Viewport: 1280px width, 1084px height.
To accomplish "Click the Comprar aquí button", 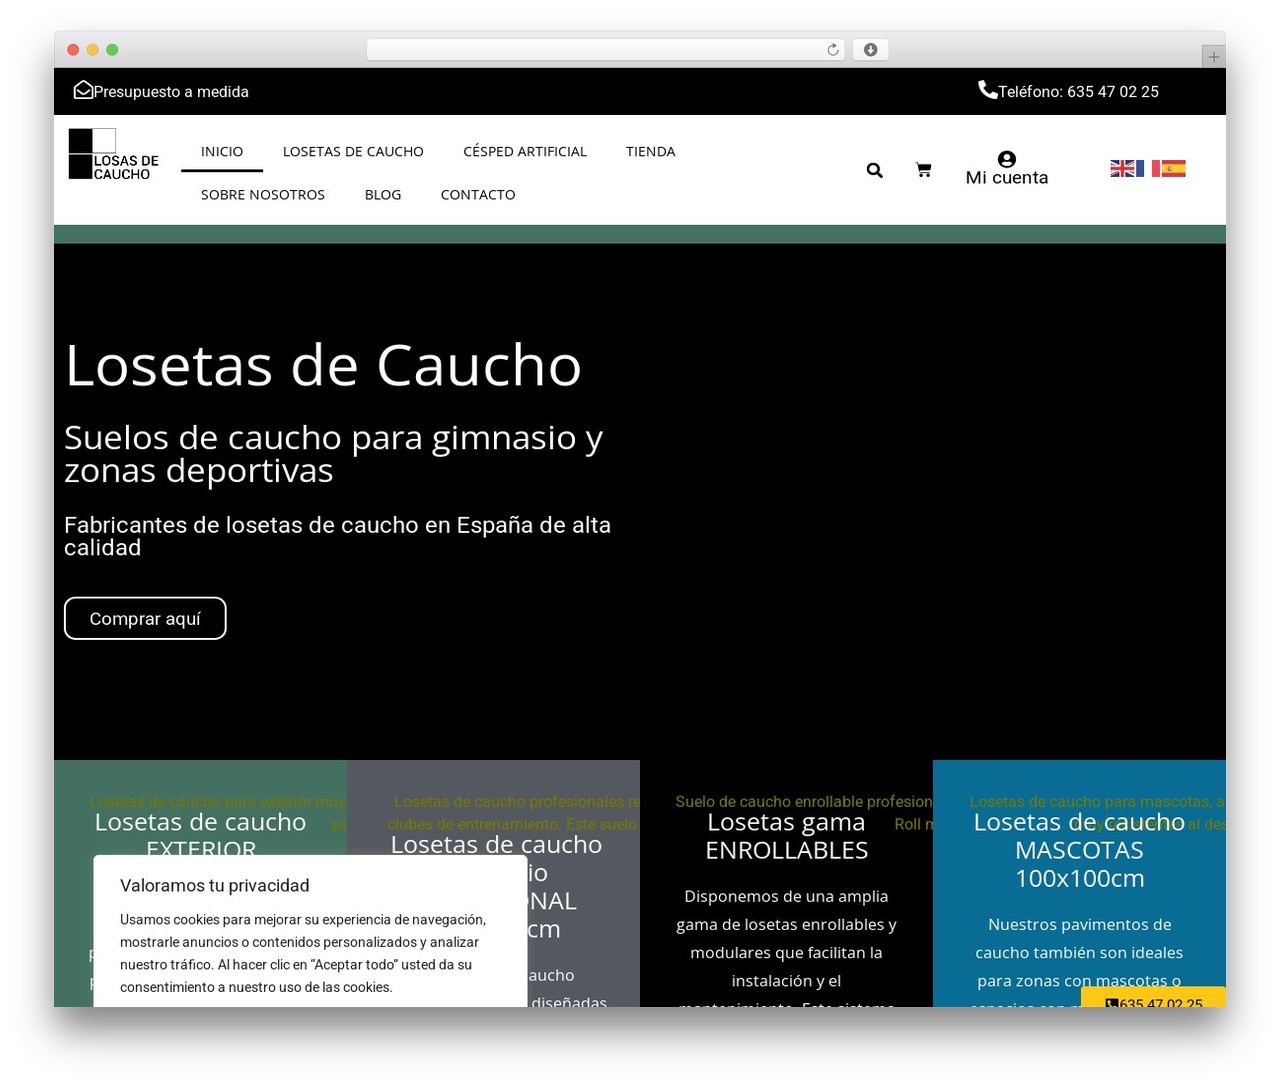I will (x=145, y=618).
